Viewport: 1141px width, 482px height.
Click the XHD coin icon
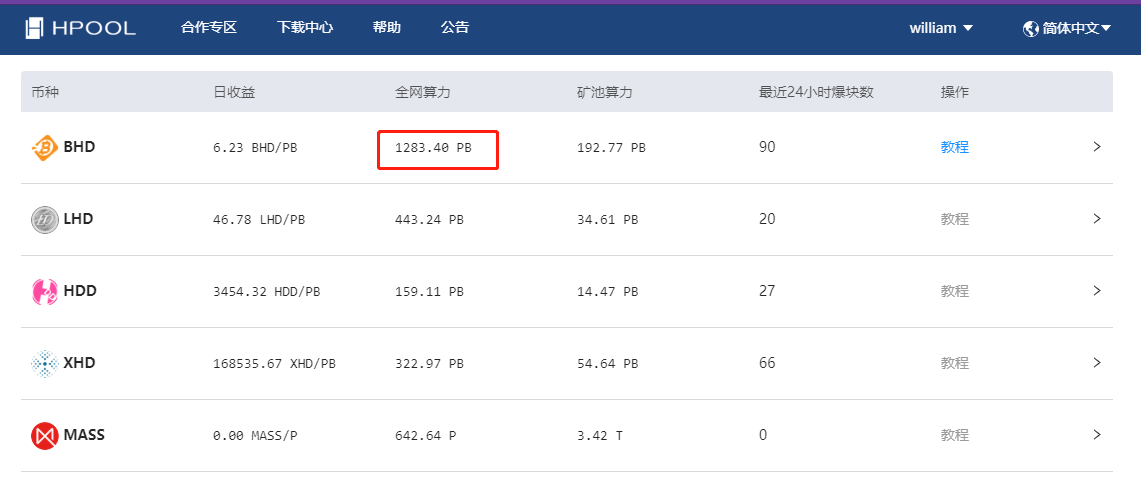[45, 363]
